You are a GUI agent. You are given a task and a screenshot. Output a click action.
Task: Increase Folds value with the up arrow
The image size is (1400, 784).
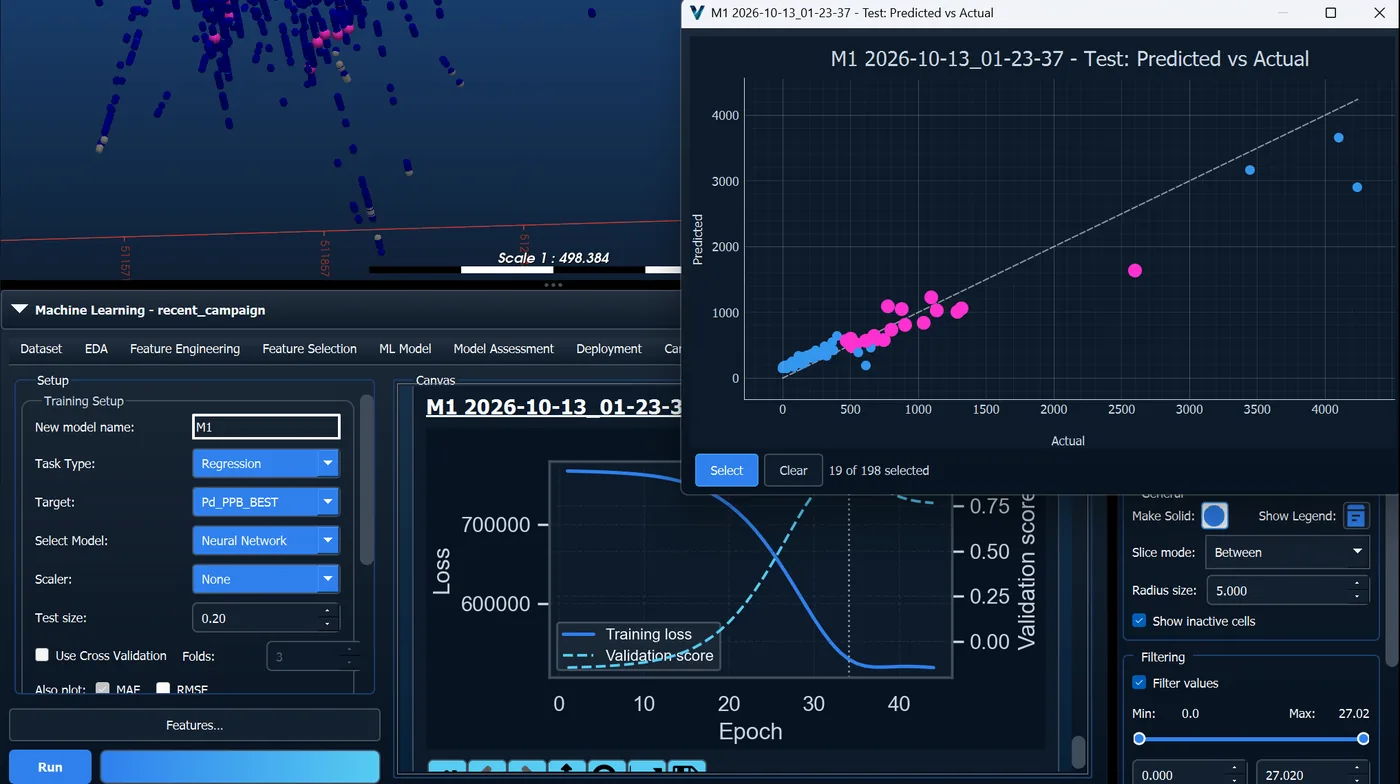[x=349, y=650]
